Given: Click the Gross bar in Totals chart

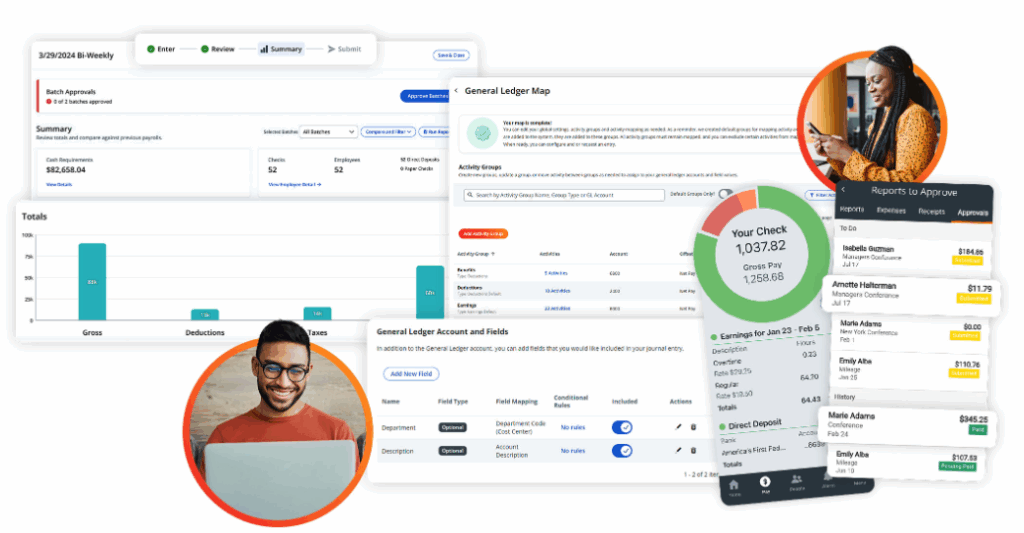Looking at the screenshot, I should coord(92,282).
